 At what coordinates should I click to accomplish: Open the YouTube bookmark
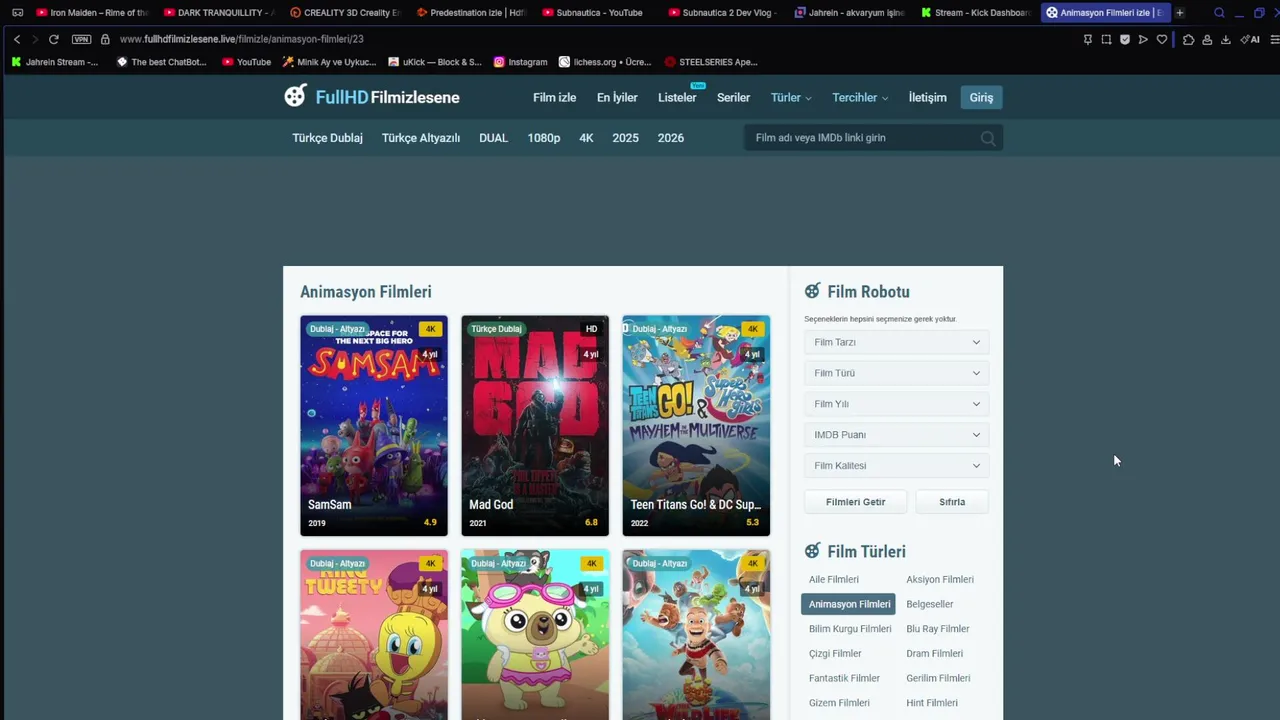(x=246, y=62)
